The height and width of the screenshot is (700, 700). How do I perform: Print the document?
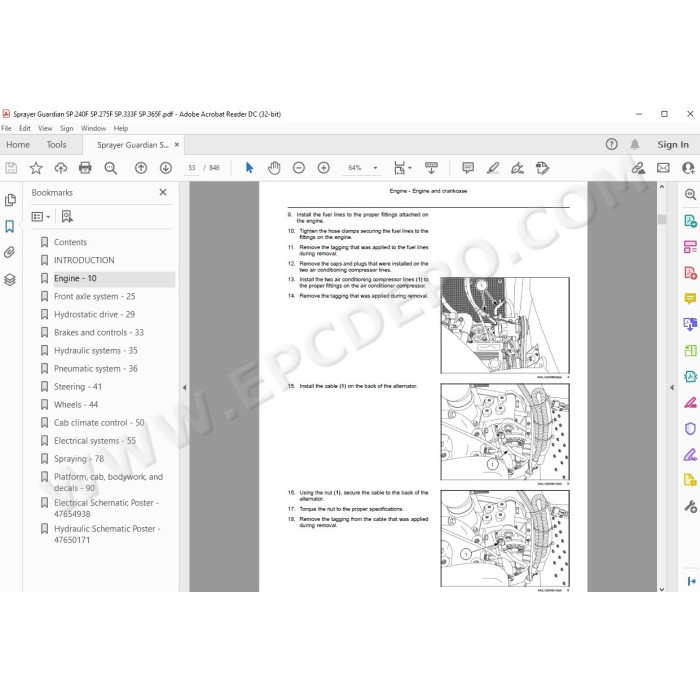[85, 168]
